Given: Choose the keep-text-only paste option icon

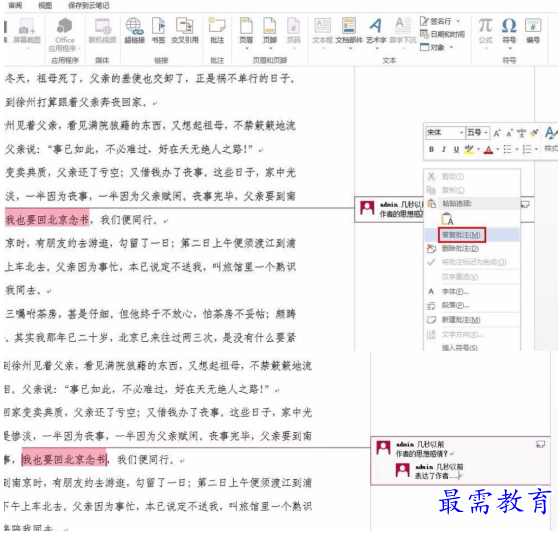Looking at the screenshot, I should click(x=447, y=218).
